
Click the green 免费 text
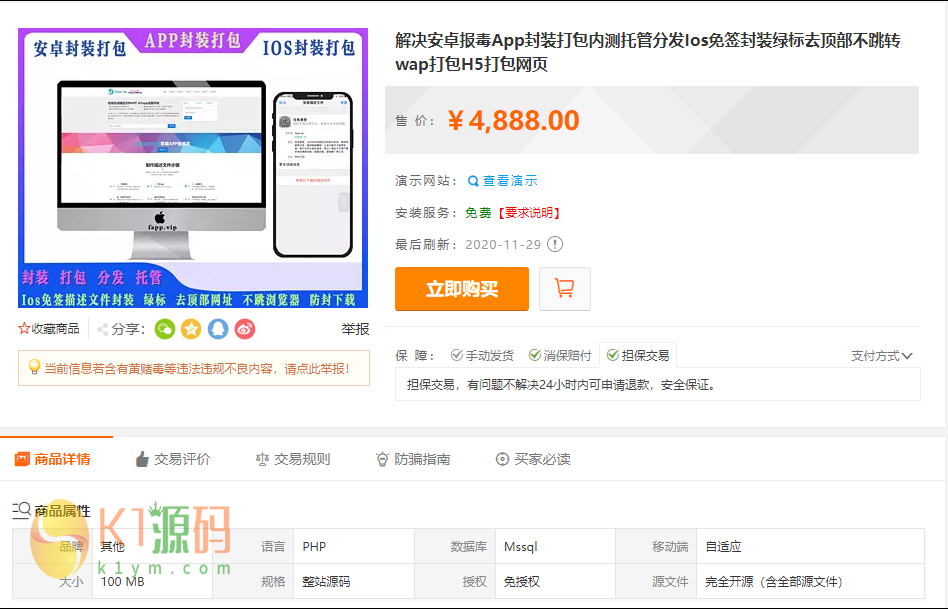click(478, 213)
